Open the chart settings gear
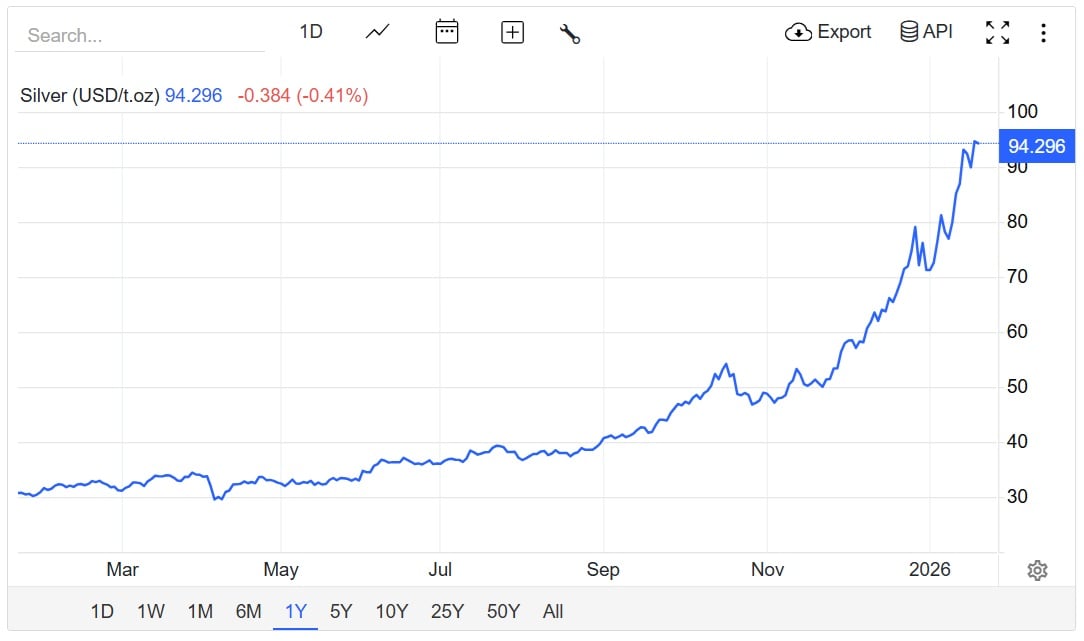1084x641 pixels. point(1037,570)
